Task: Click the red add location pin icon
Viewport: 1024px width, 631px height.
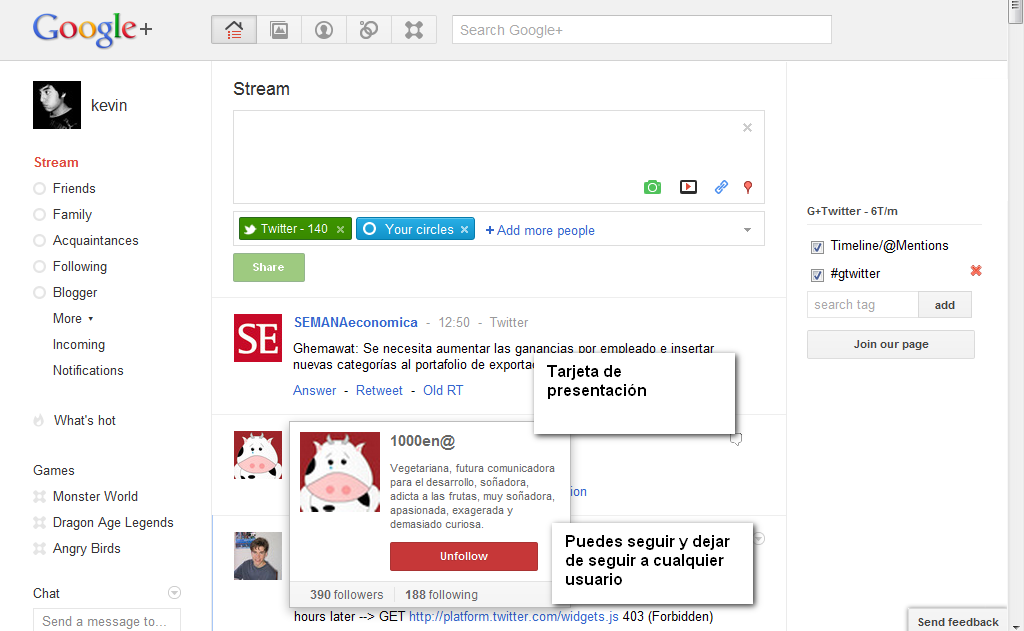Action: tap(747, 187)
